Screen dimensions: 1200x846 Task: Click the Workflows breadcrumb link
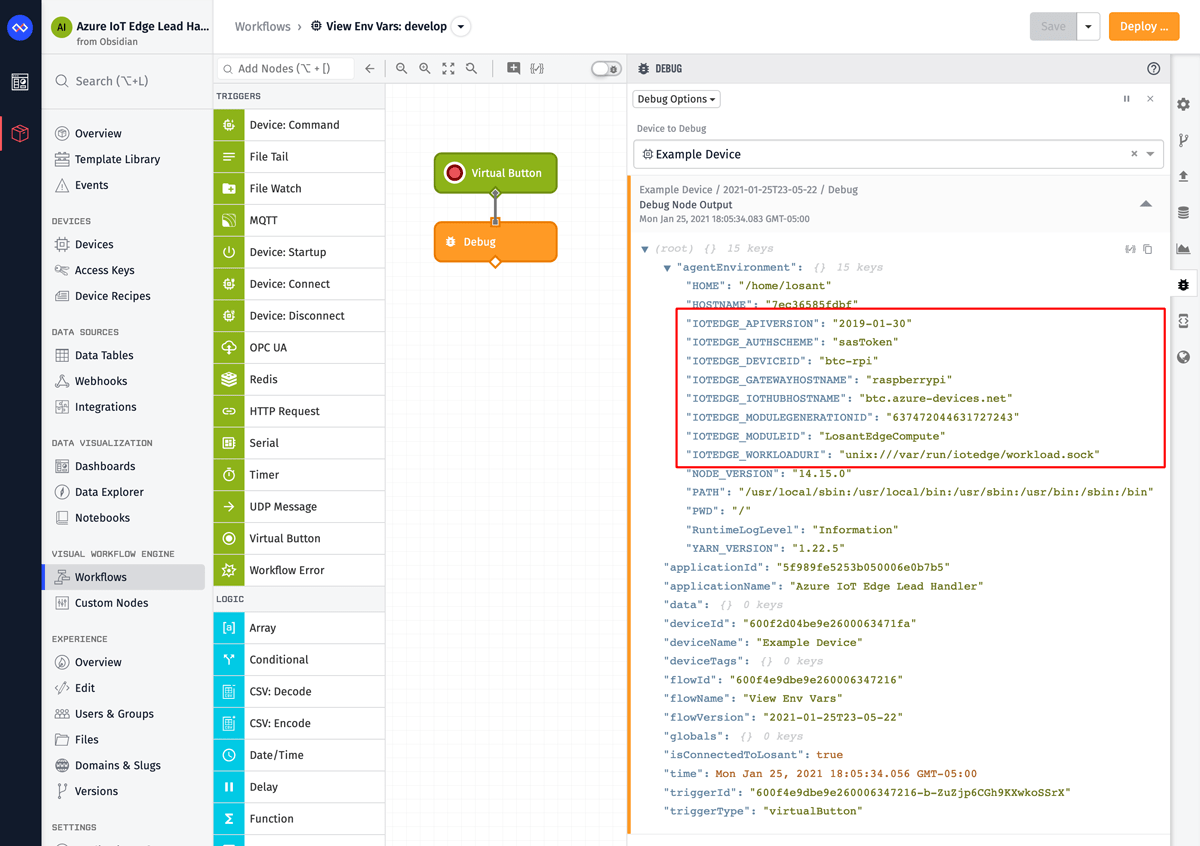(263, 27)
